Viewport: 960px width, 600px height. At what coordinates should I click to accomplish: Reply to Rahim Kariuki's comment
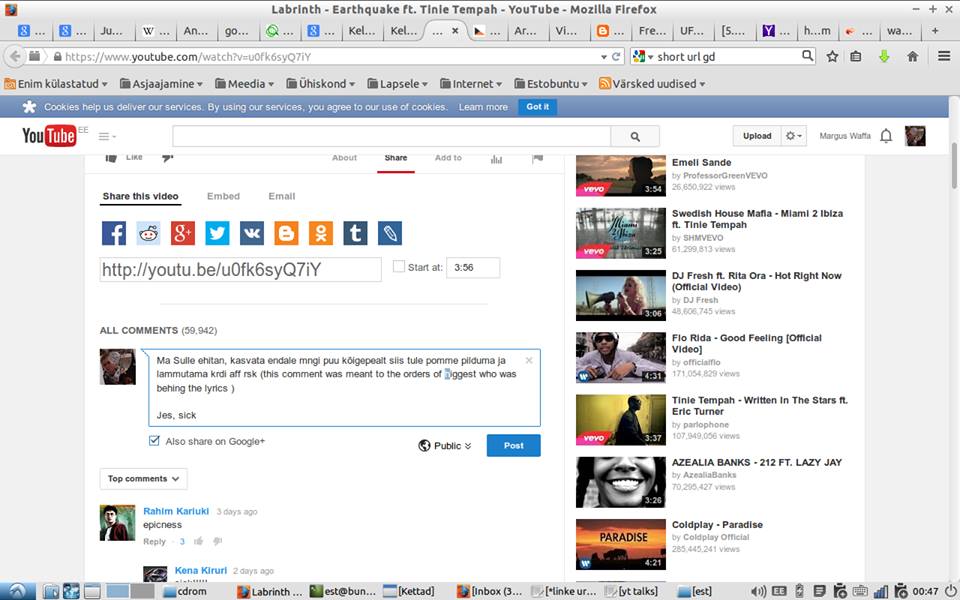pyautogui.click(x=154, y=541)
